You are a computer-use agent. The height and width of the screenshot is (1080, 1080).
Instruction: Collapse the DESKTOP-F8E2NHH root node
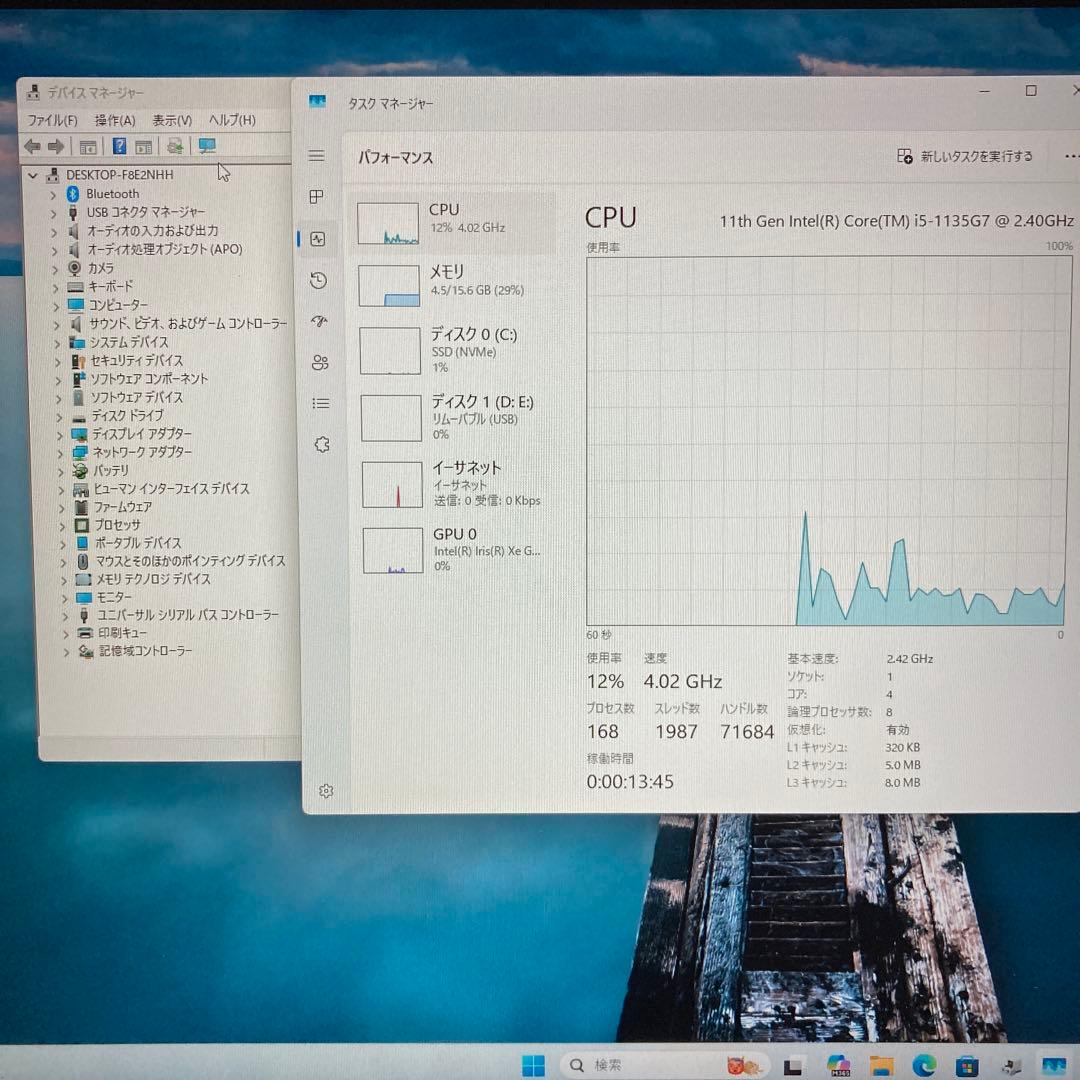(33, 174)
